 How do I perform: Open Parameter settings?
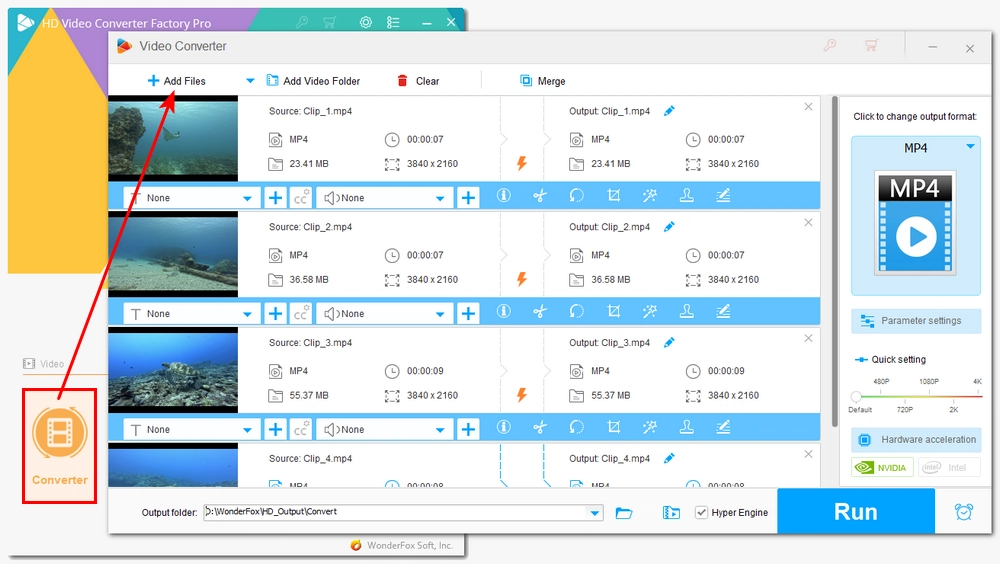[x=916, y=321]
